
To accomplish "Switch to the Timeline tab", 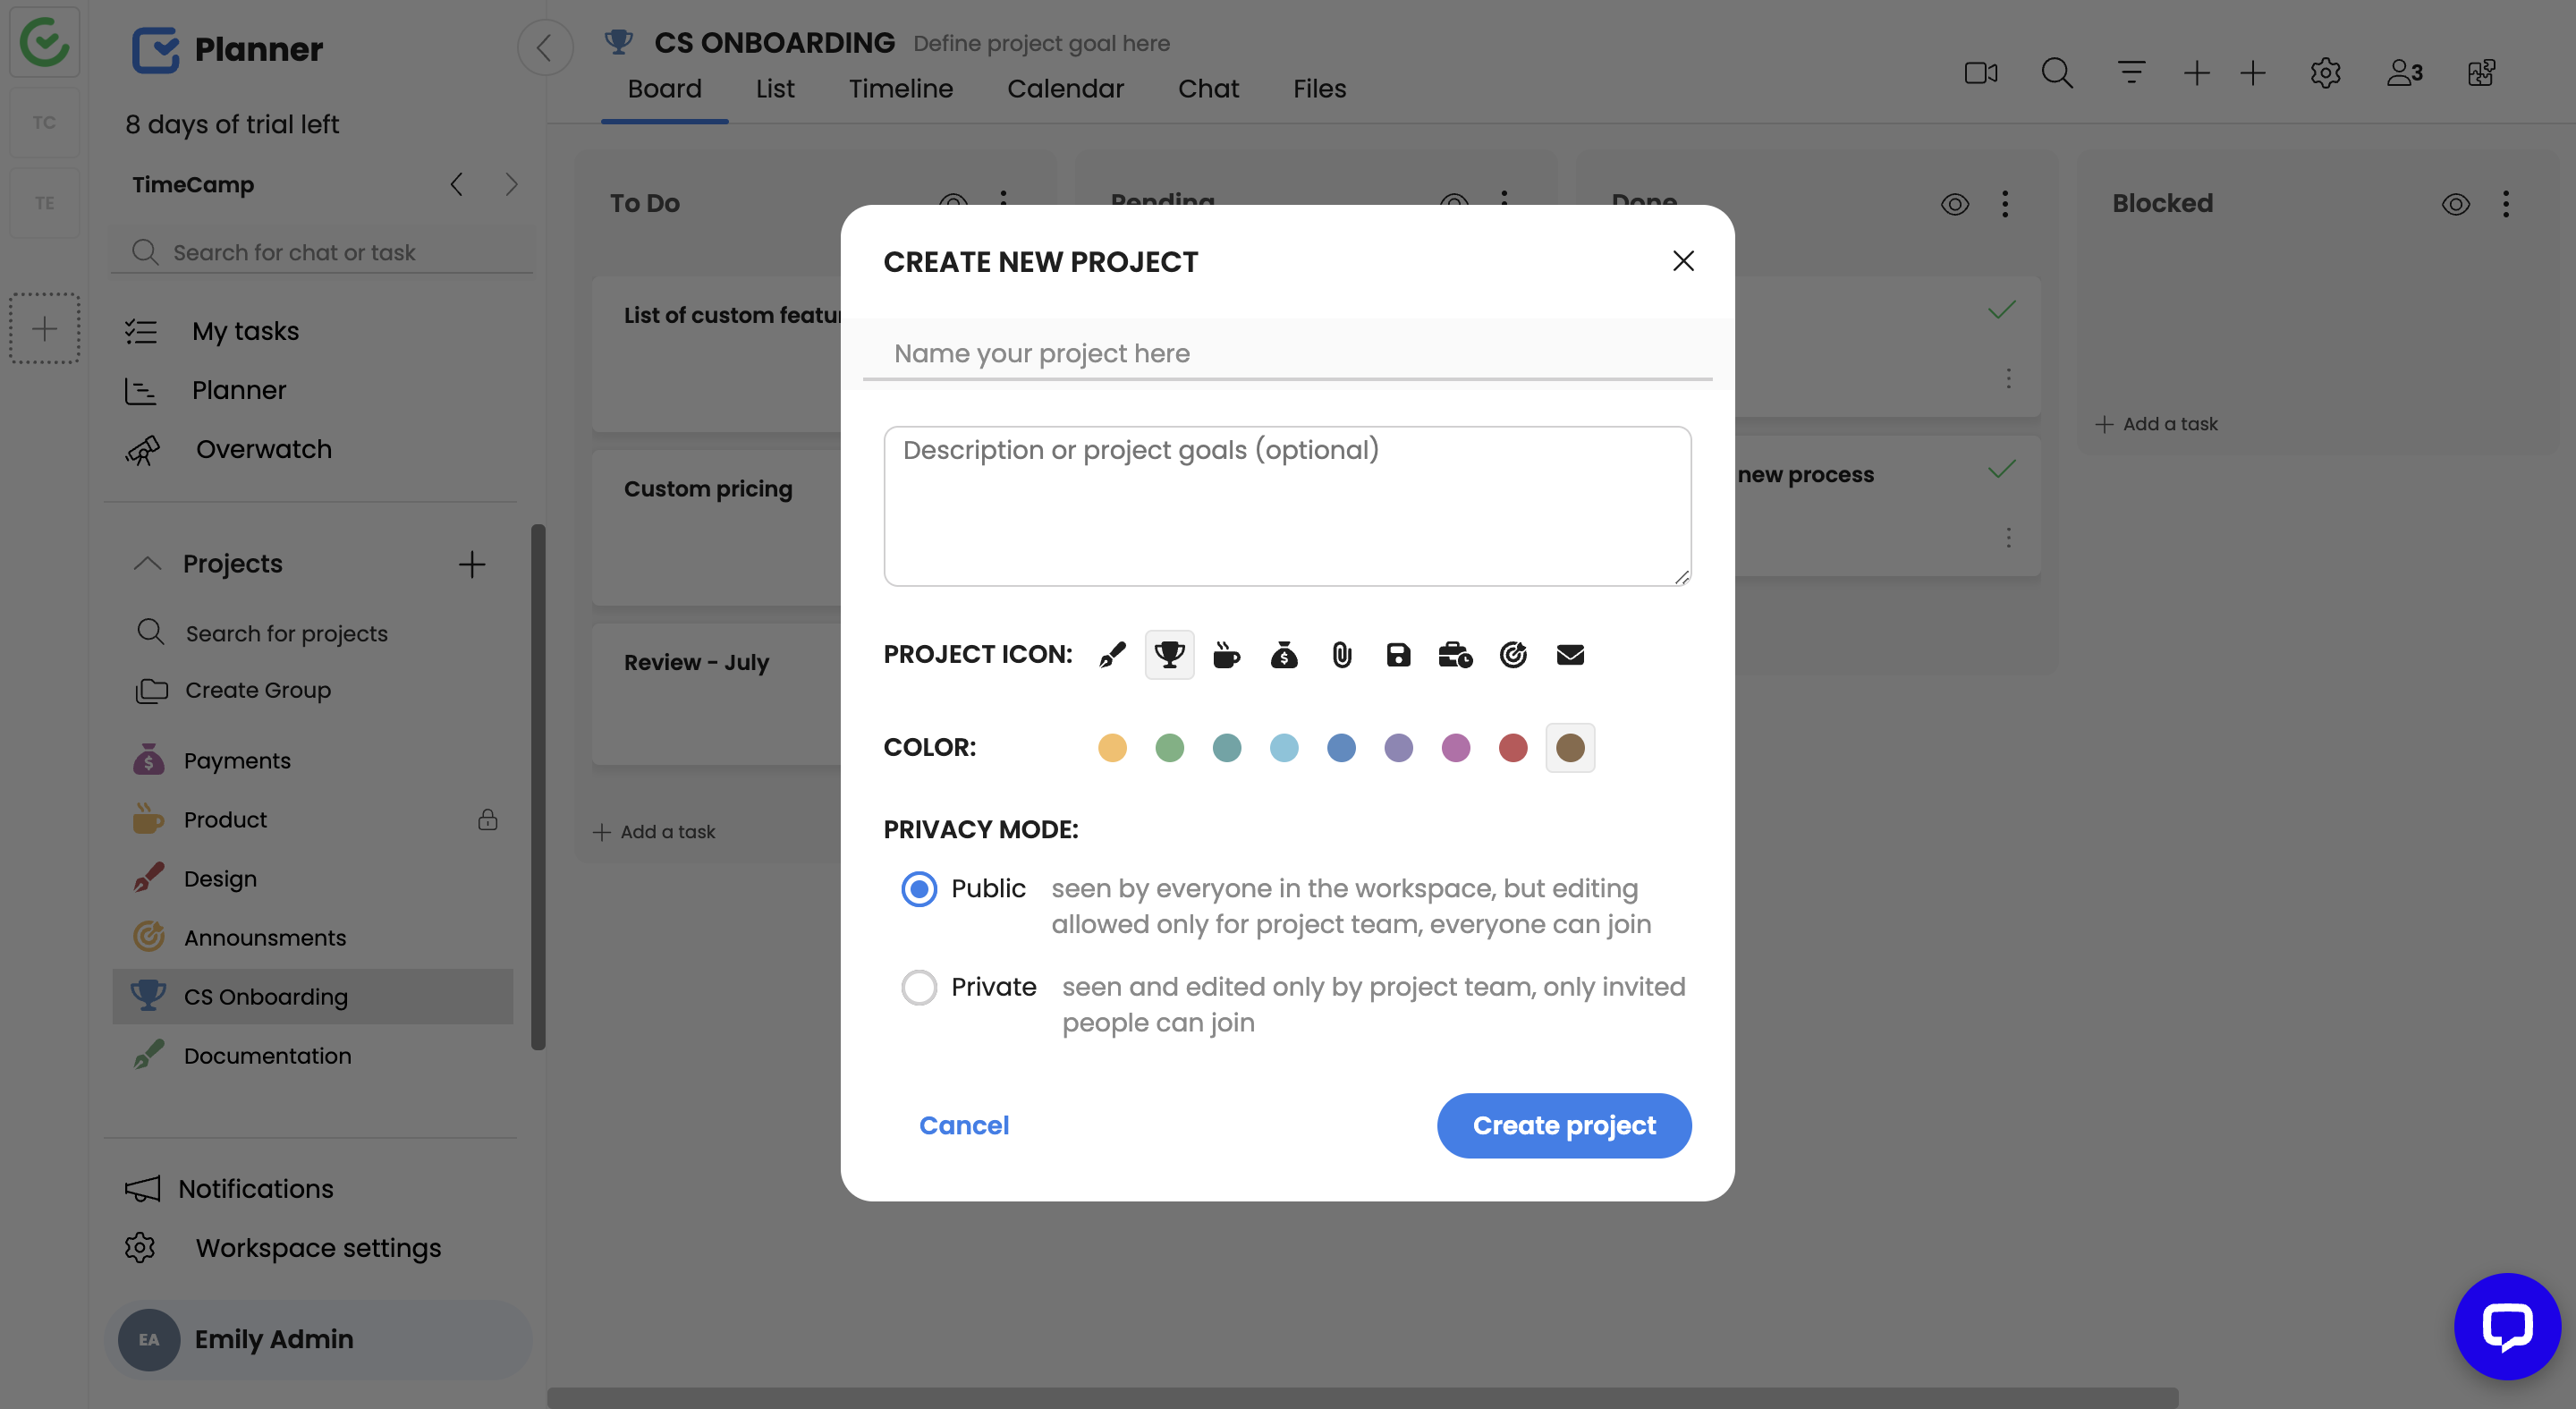I will point(900,89).
